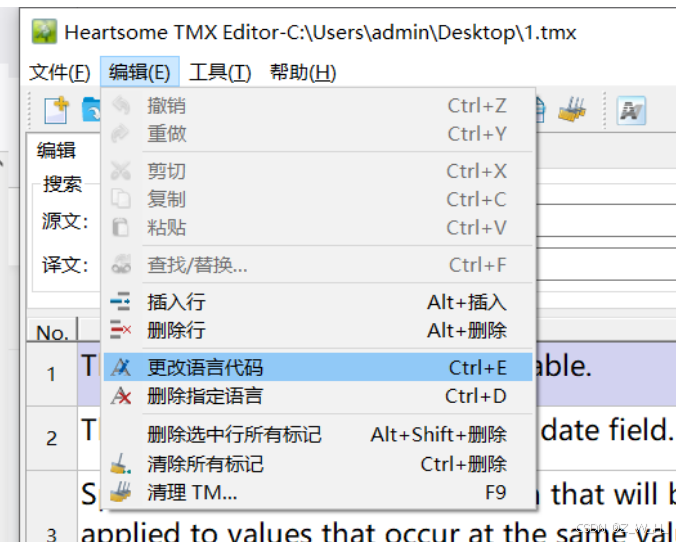
Task: Open the 帮助(H) menu
Action: (303, 72)
